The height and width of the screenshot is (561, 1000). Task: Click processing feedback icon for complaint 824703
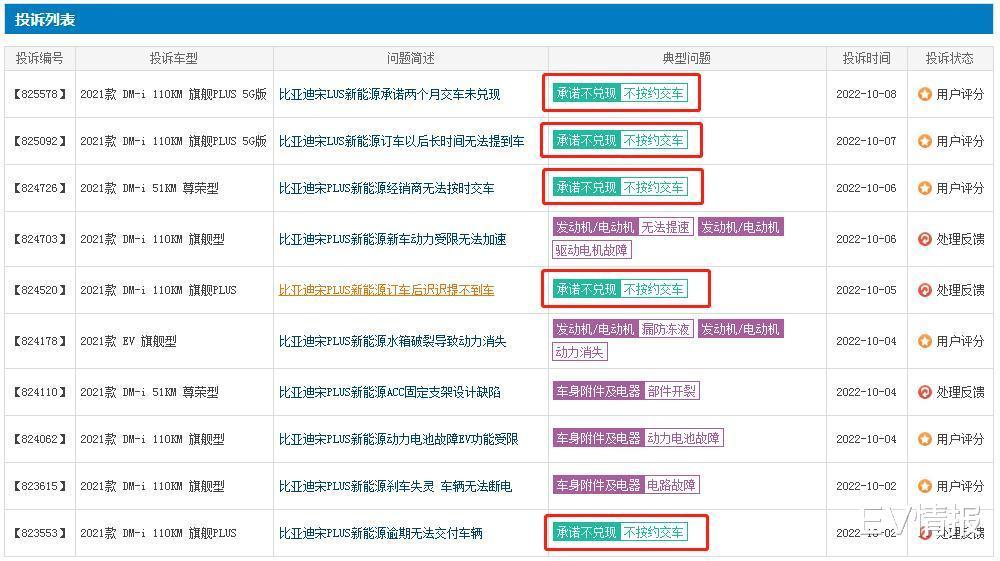(924, 239)
